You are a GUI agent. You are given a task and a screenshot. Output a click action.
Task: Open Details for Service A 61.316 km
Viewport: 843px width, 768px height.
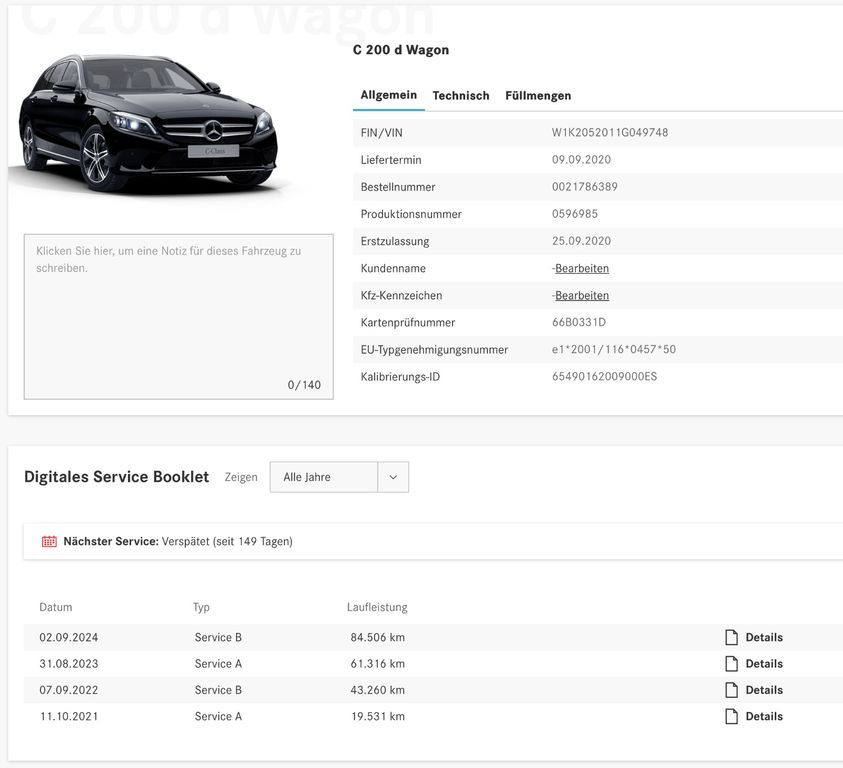pos(763,664)
